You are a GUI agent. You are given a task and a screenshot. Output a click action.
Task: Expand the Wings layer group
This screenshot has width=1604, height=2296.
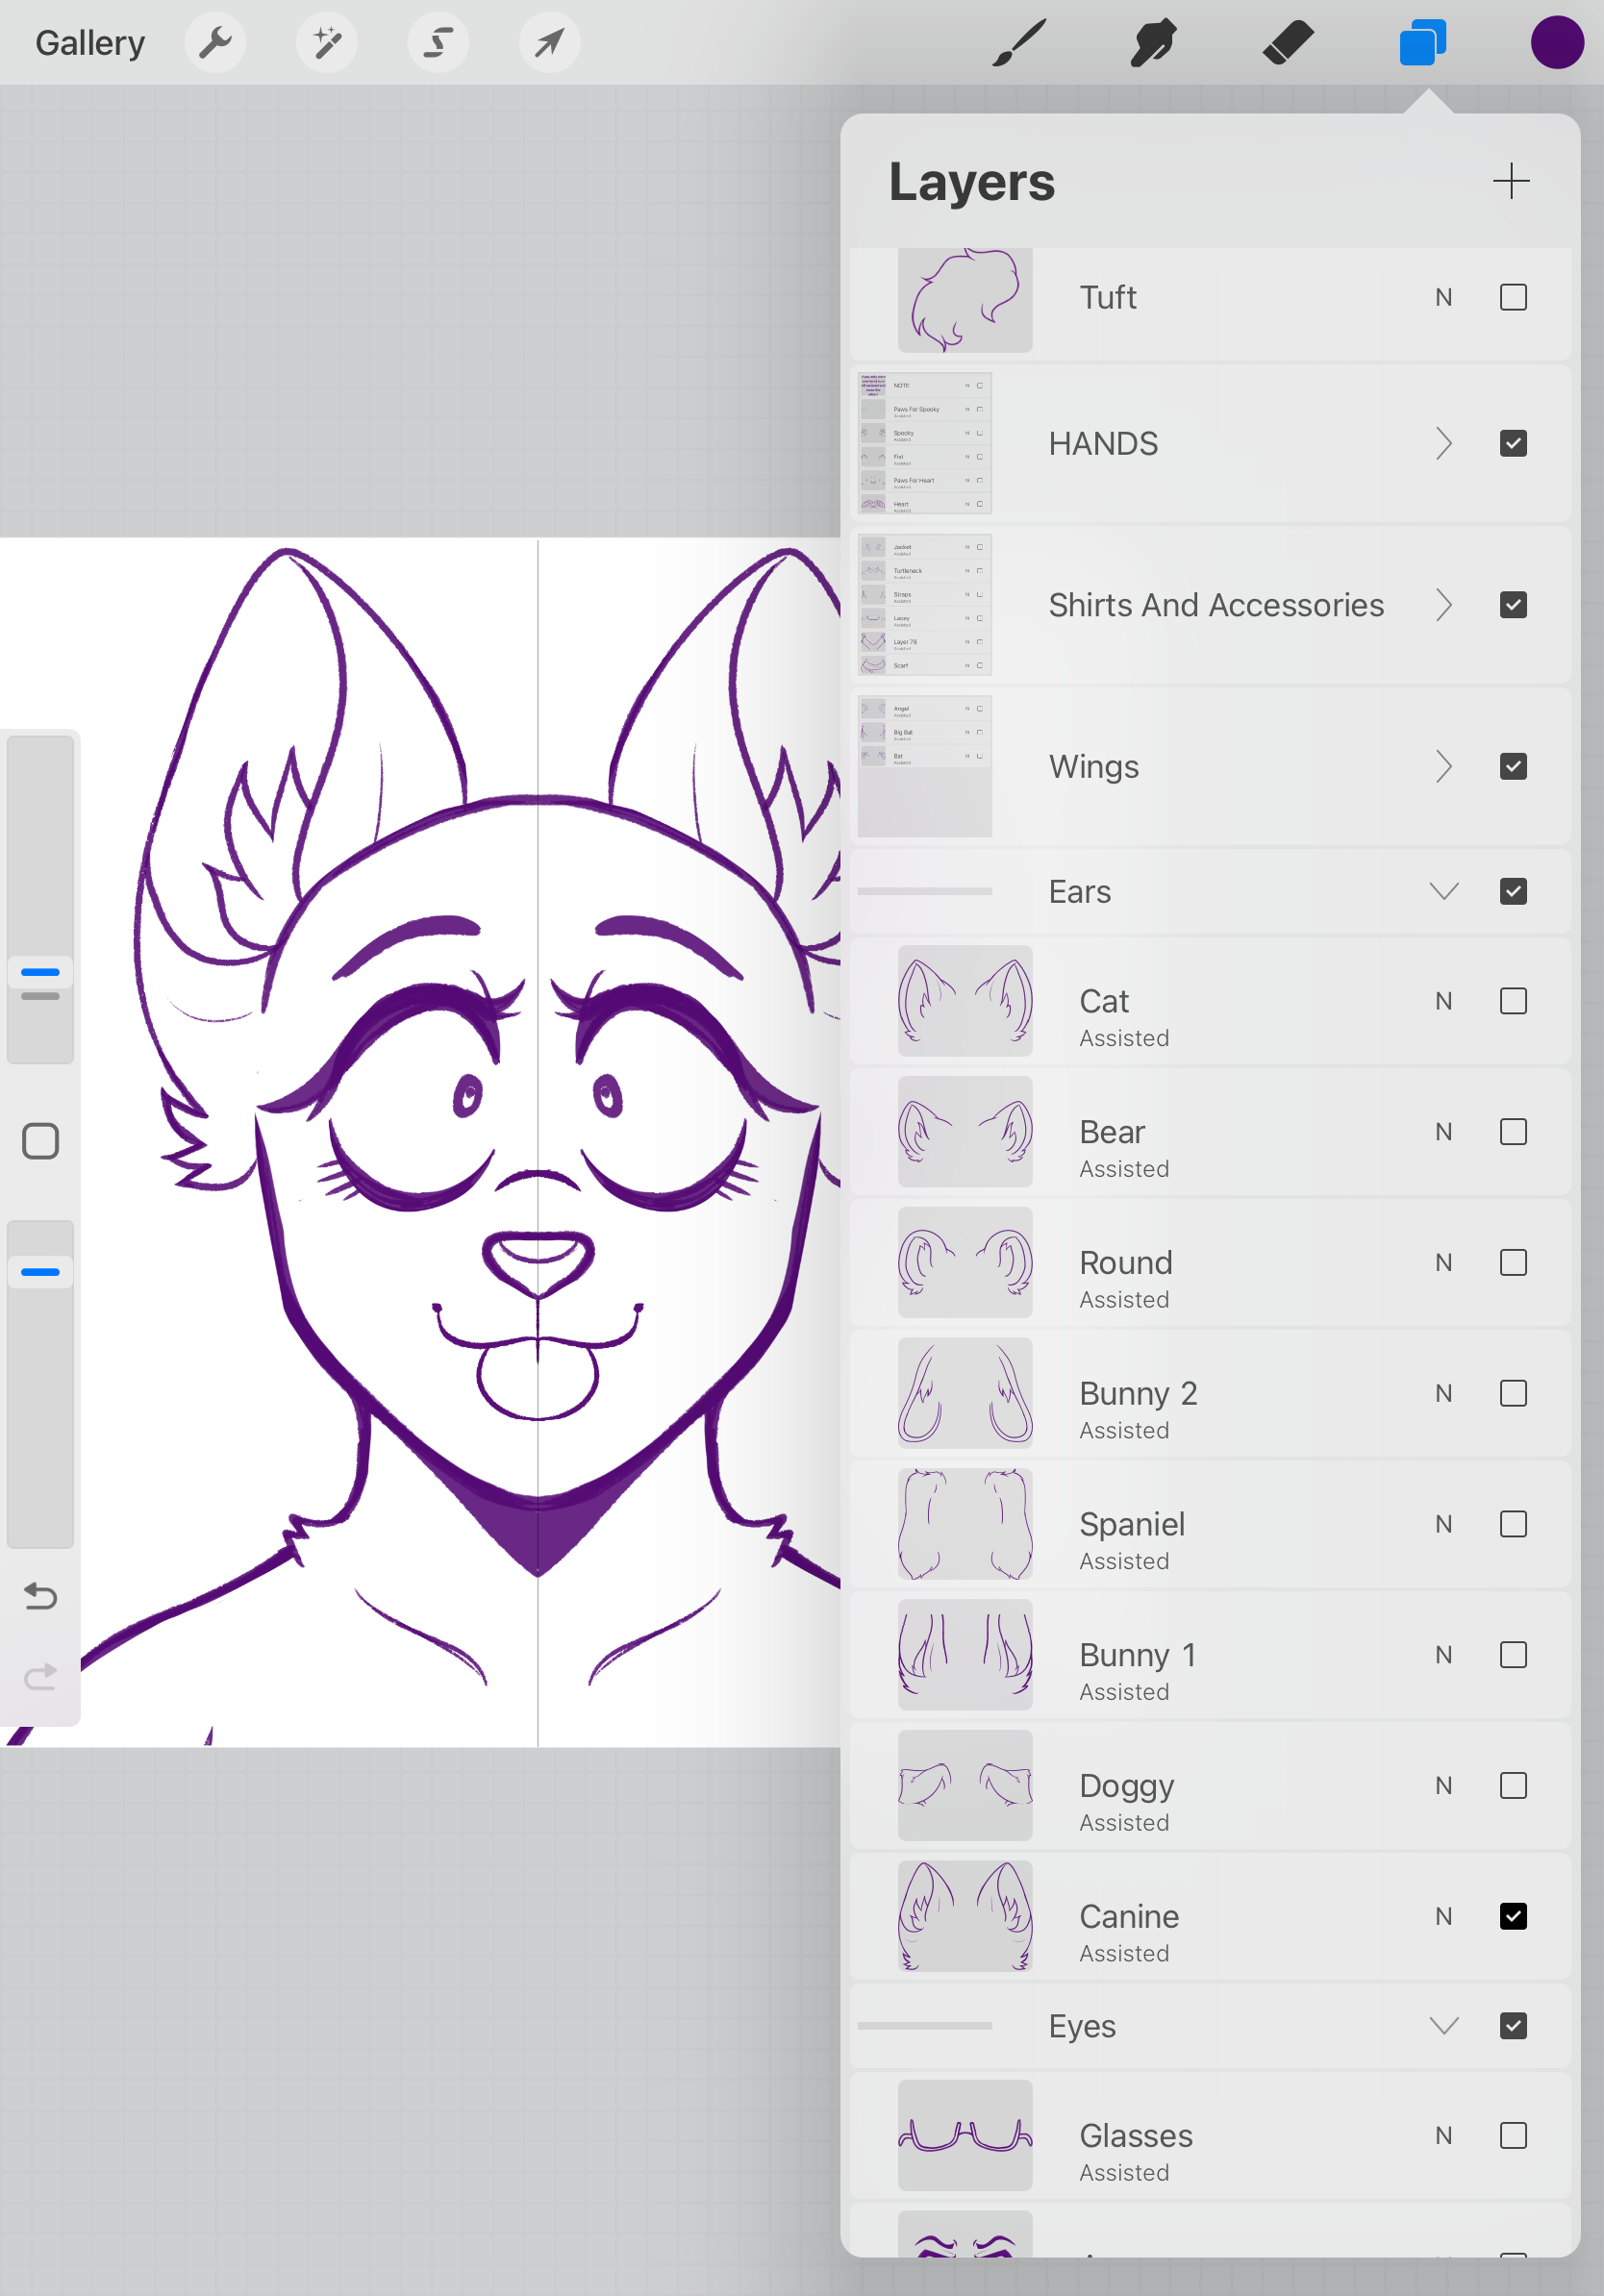tap(1443, 766)
